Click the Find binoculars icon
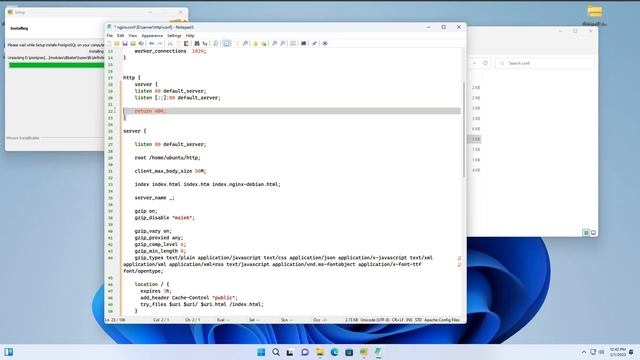 [197, 43]
